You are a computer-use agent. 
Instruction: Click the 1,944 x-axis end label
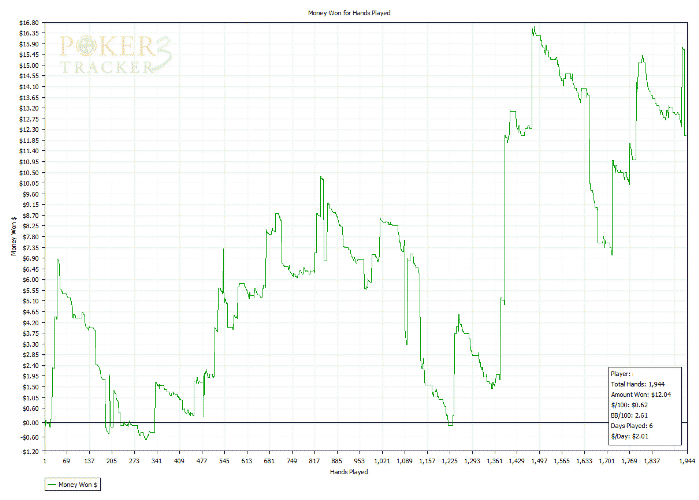pos(687,461)
